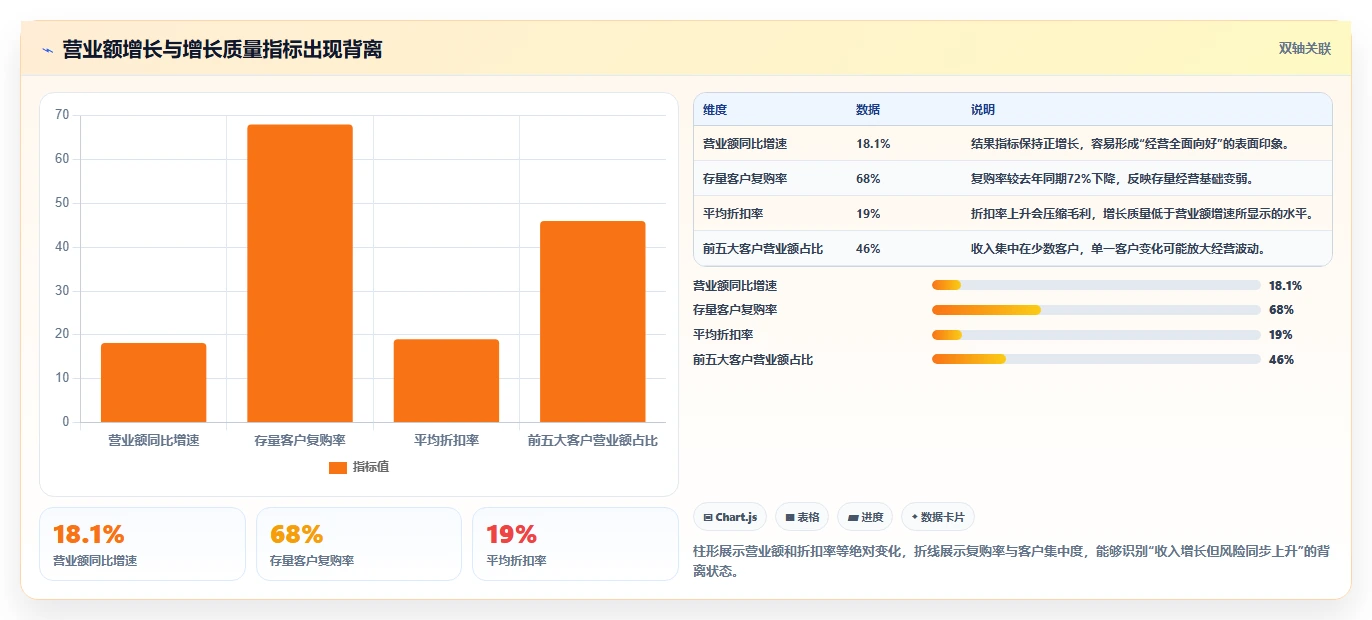
Task: Open the 68% 存量客户复购率 KPI card
Action: pos(359,544)
